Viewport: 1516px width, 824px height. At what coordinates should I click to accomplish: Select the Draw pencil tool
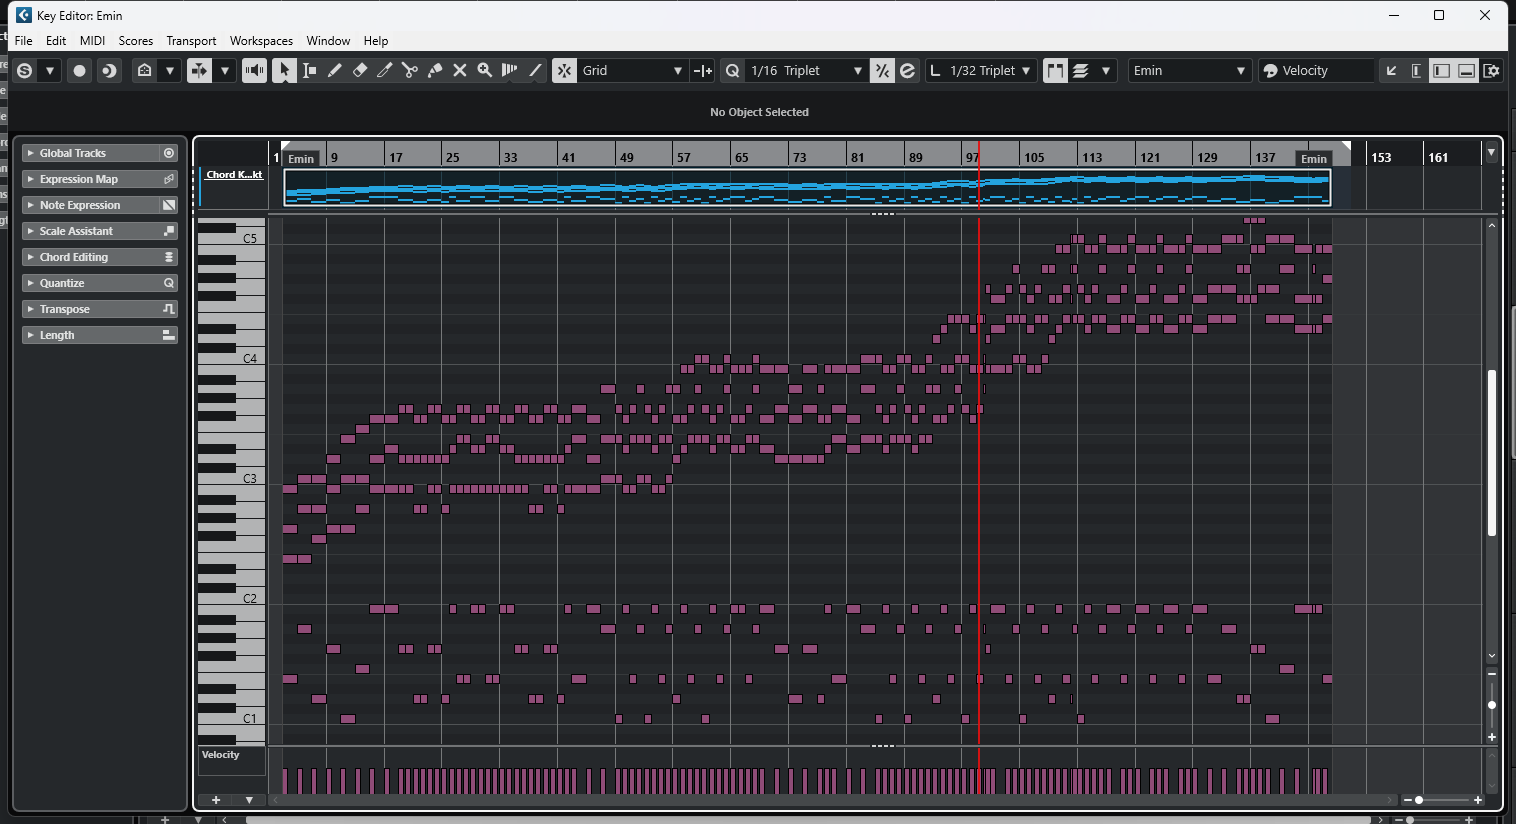click(334, 70)
